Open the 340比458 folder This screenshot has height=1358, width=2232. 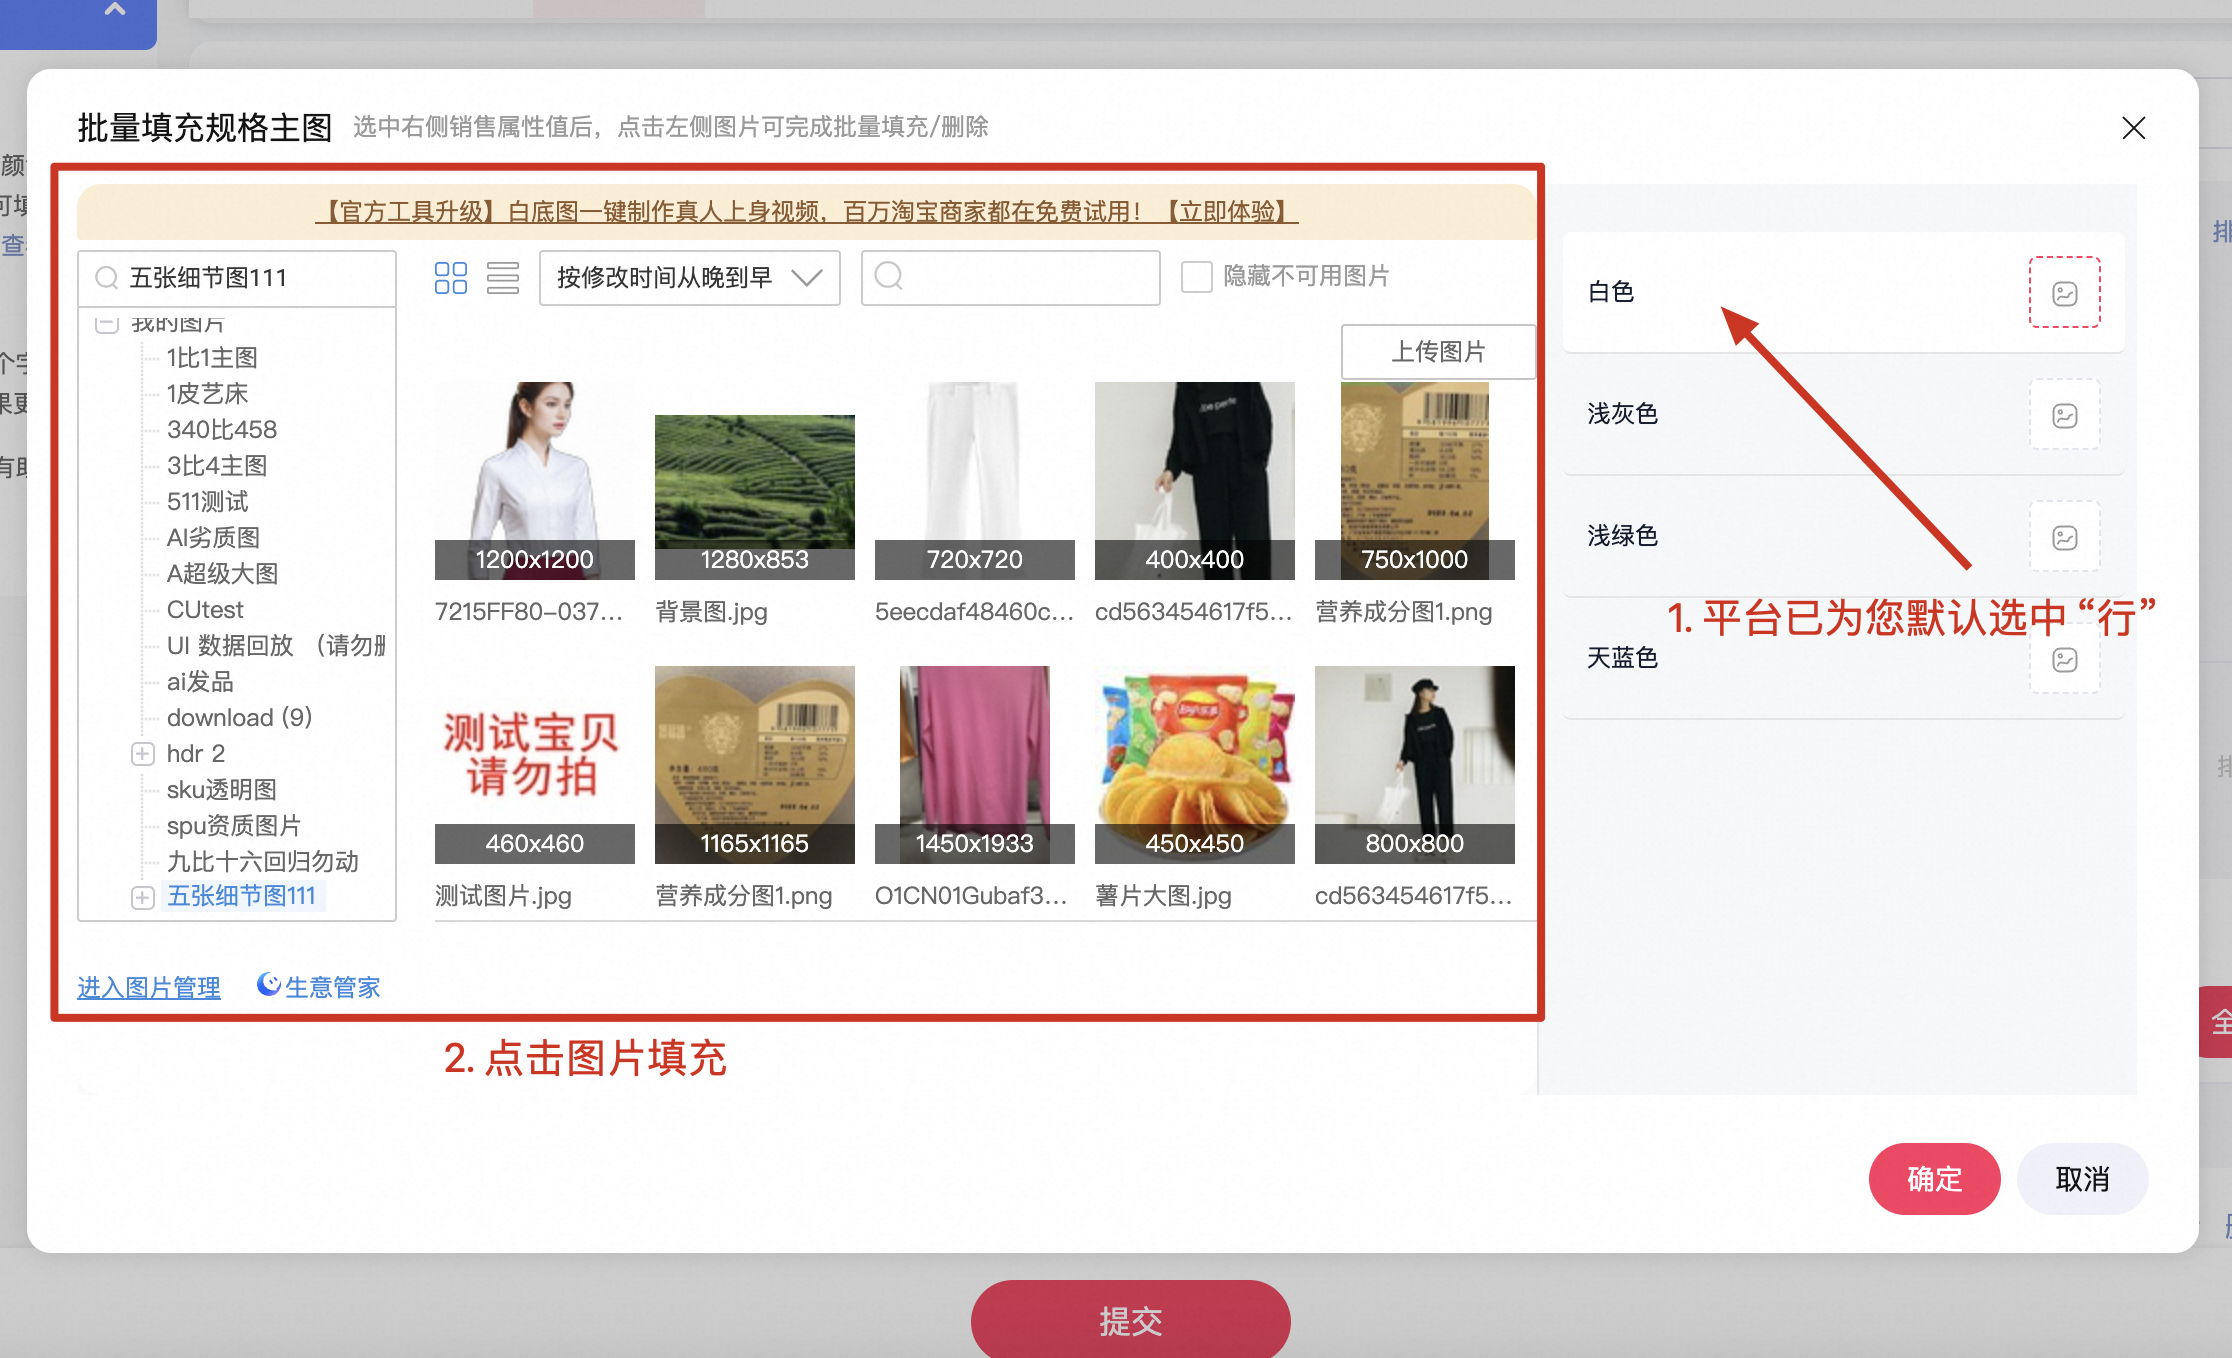click(x=222, y=430)
